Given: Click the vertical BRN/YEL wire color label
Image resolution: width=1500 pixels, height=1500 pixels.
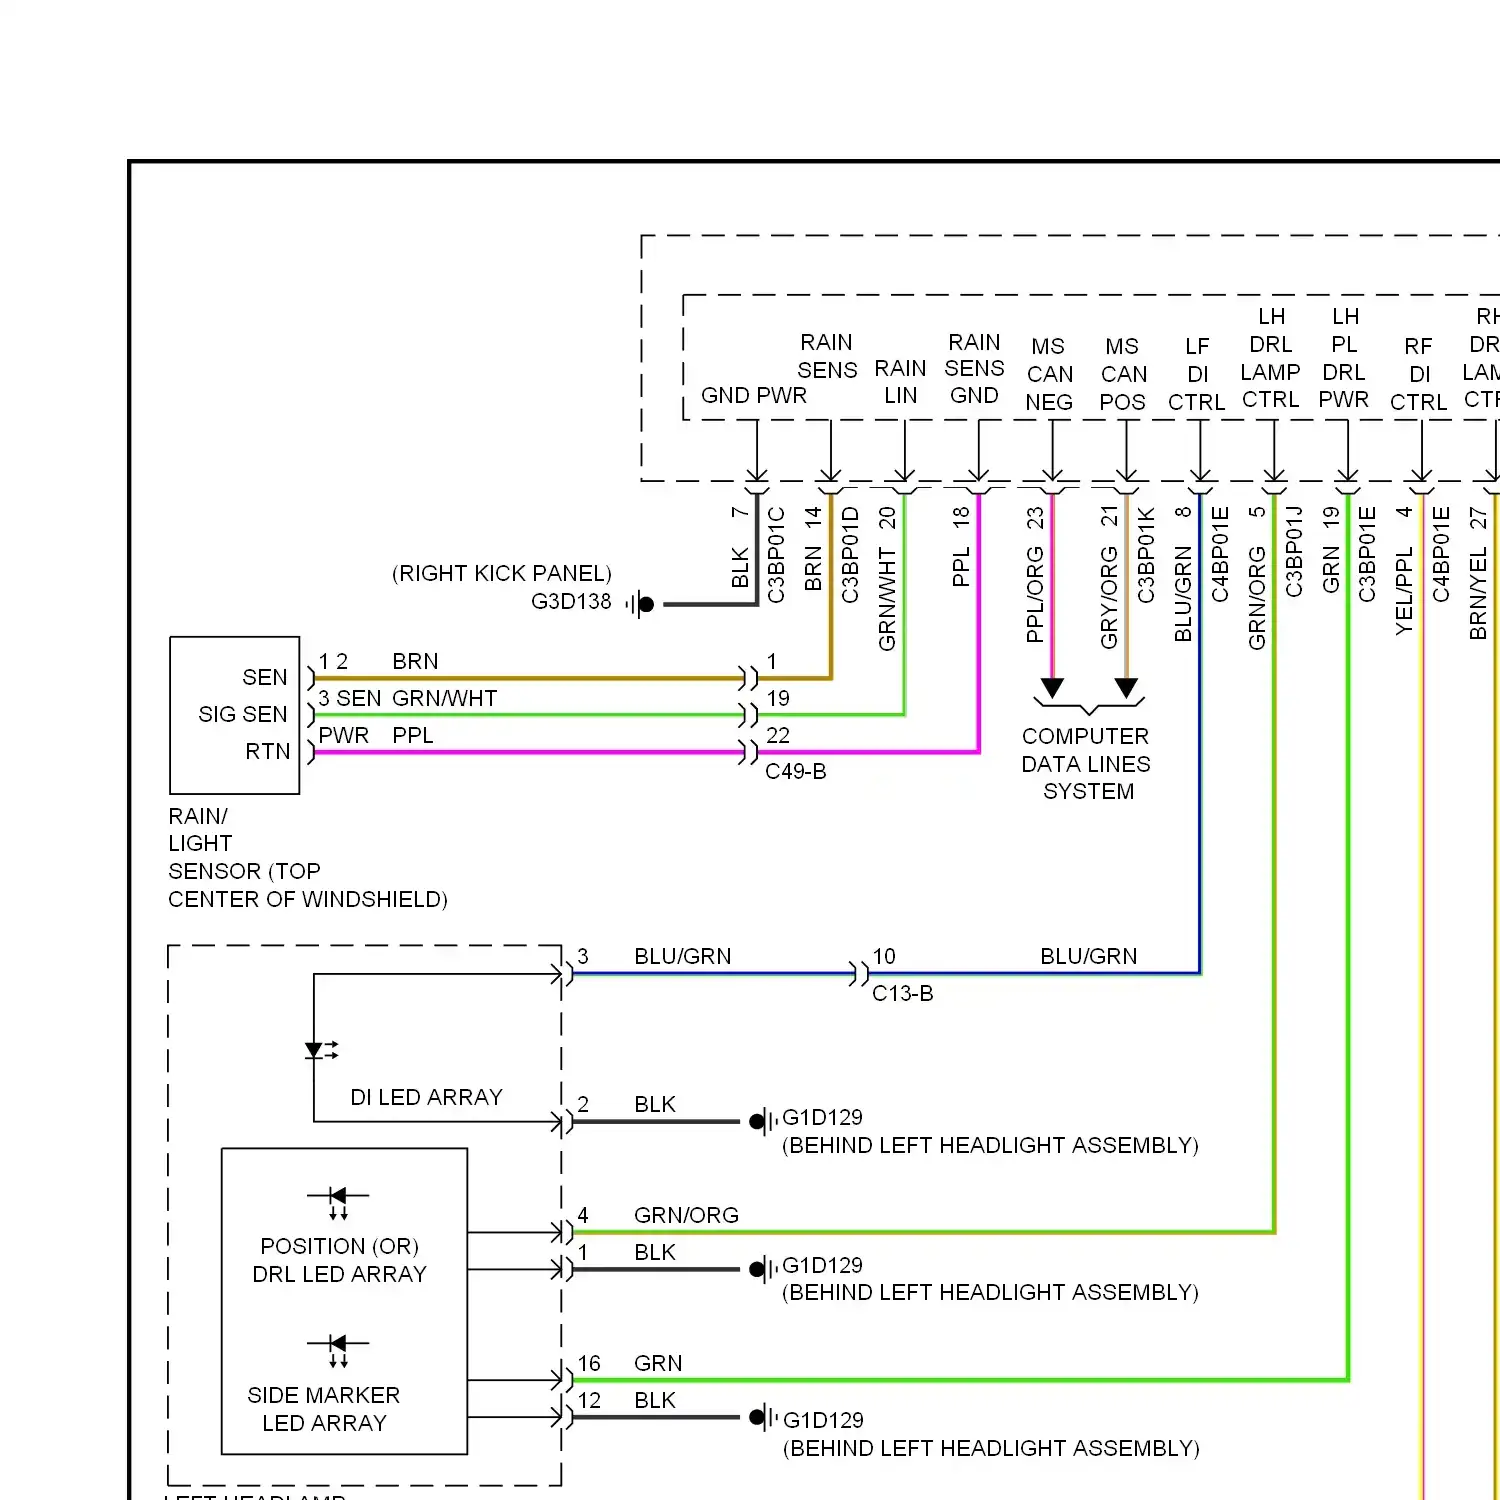Looking at the screenshot, I should 1479,593.
